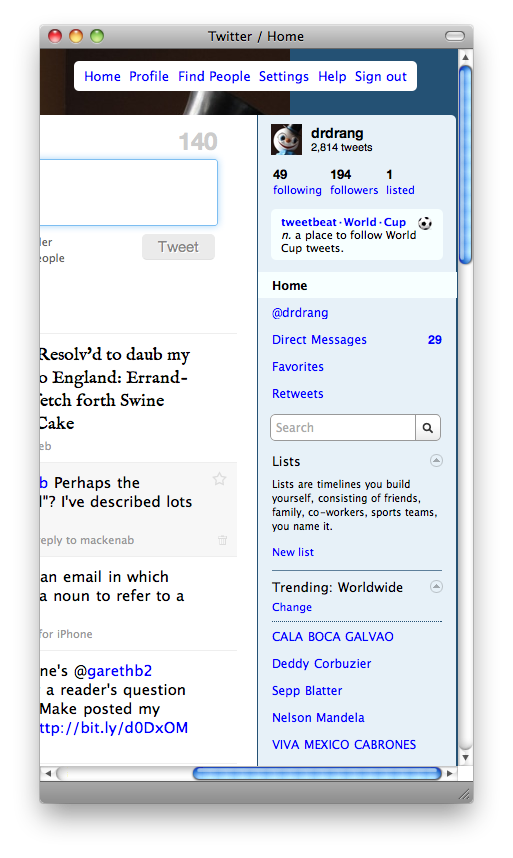This screenshot has width=513, height=858.
Task: Click the horizontal scrollbar thumb
Action: click(x=317, y=773)
